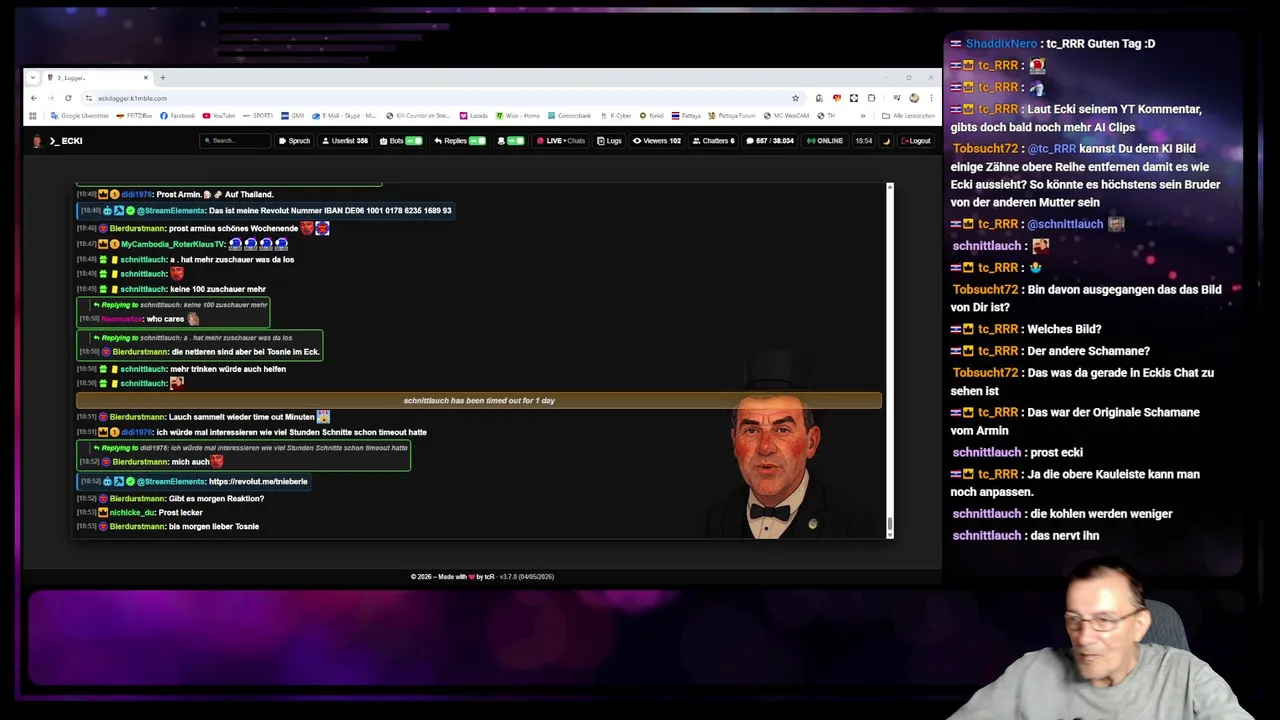Image resolution: width=1280 pixels, height=720 pixels.
Task: Open the Alle Lesezeichen folder
Action: (x=908, y=116)
